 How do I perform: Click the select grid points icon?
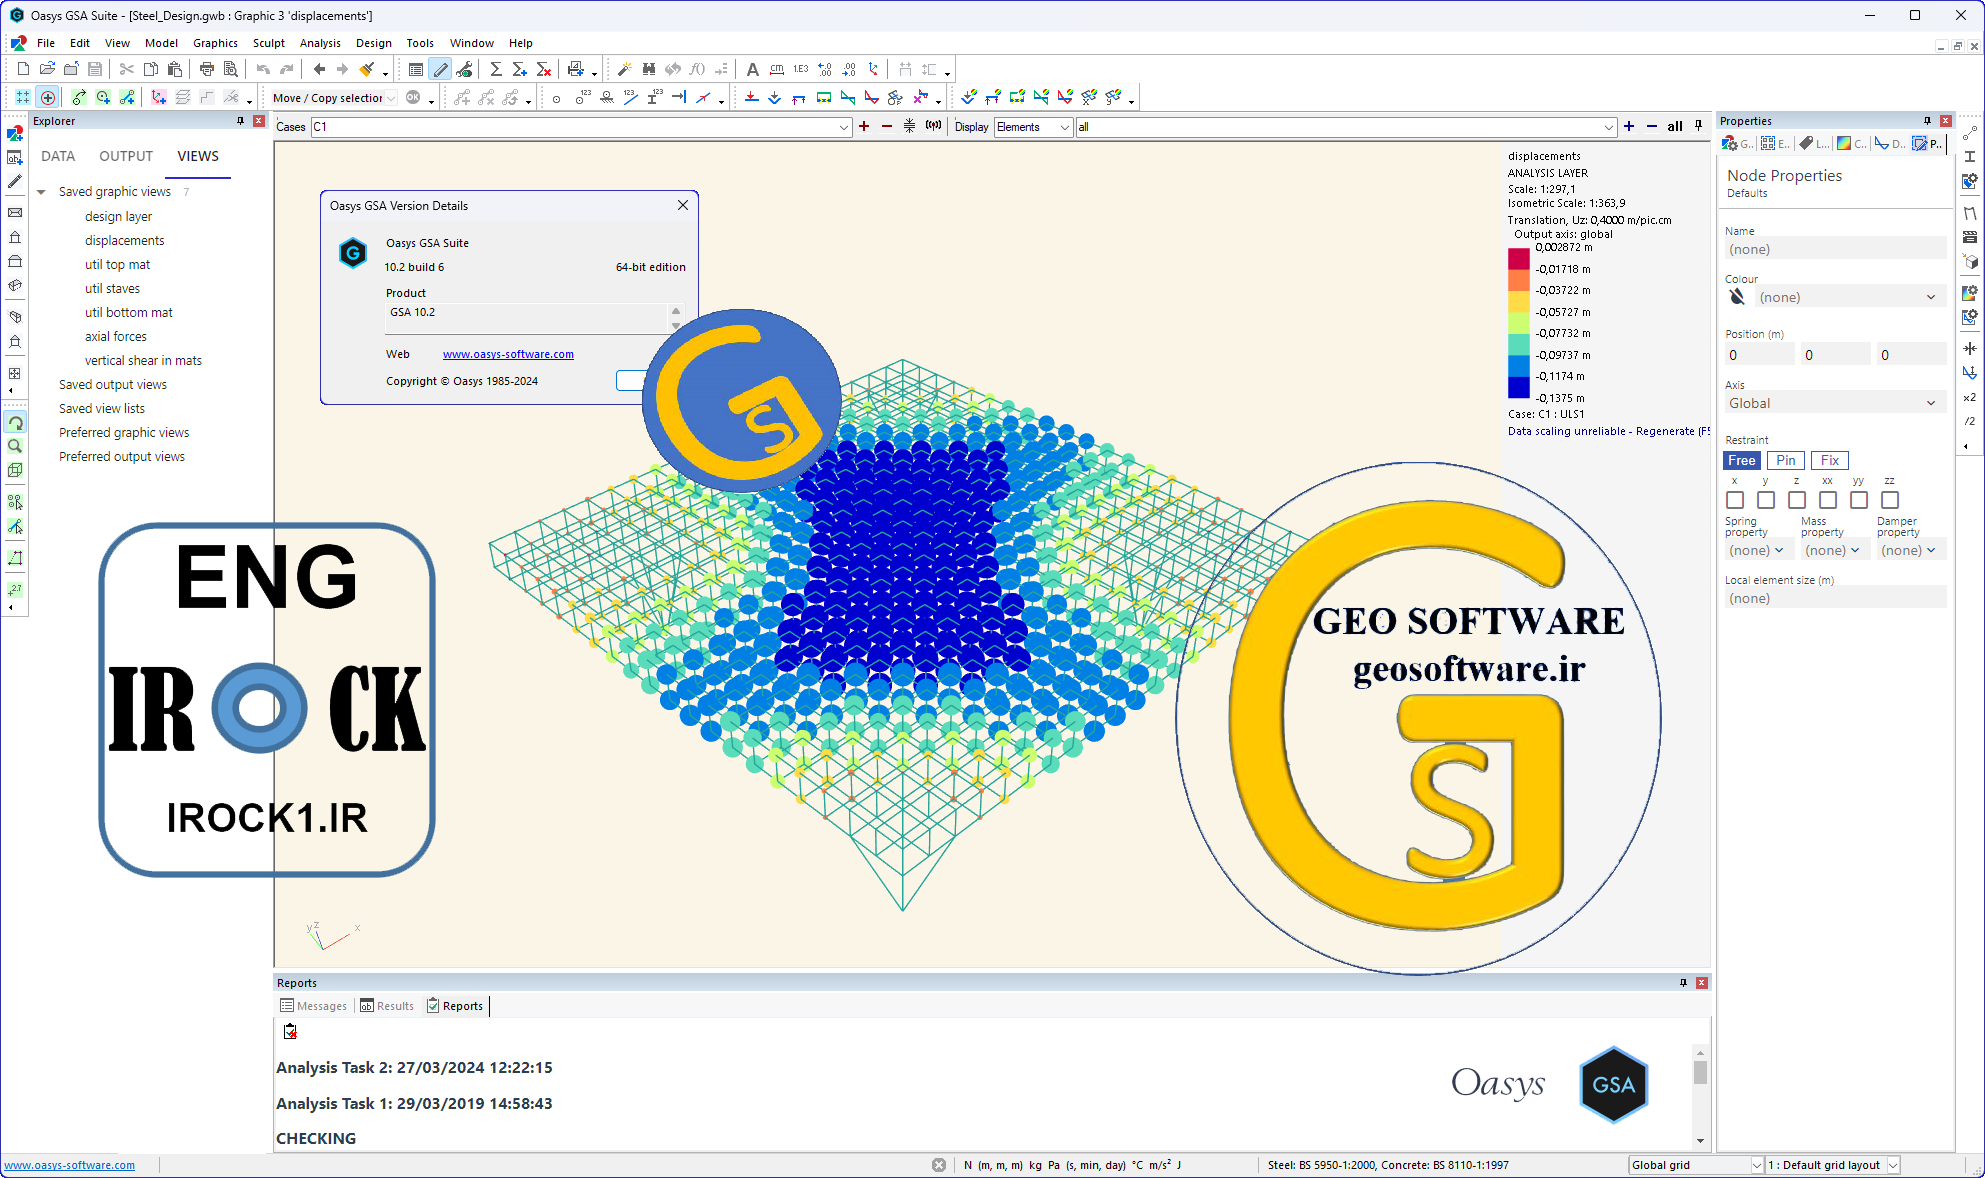[x=22, y=97]
